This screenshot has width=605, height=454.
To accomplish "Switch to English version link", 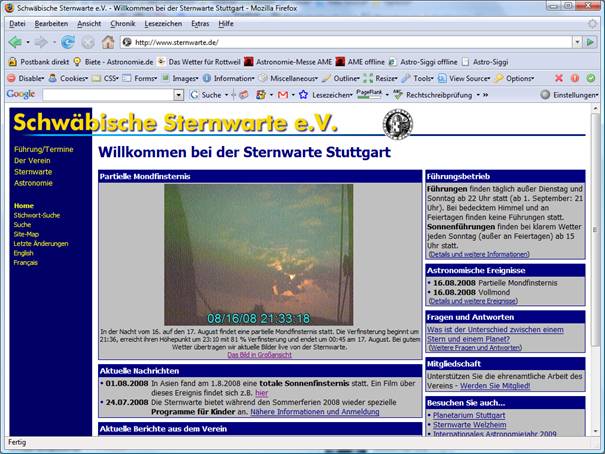I will click(x=23, y=253).
